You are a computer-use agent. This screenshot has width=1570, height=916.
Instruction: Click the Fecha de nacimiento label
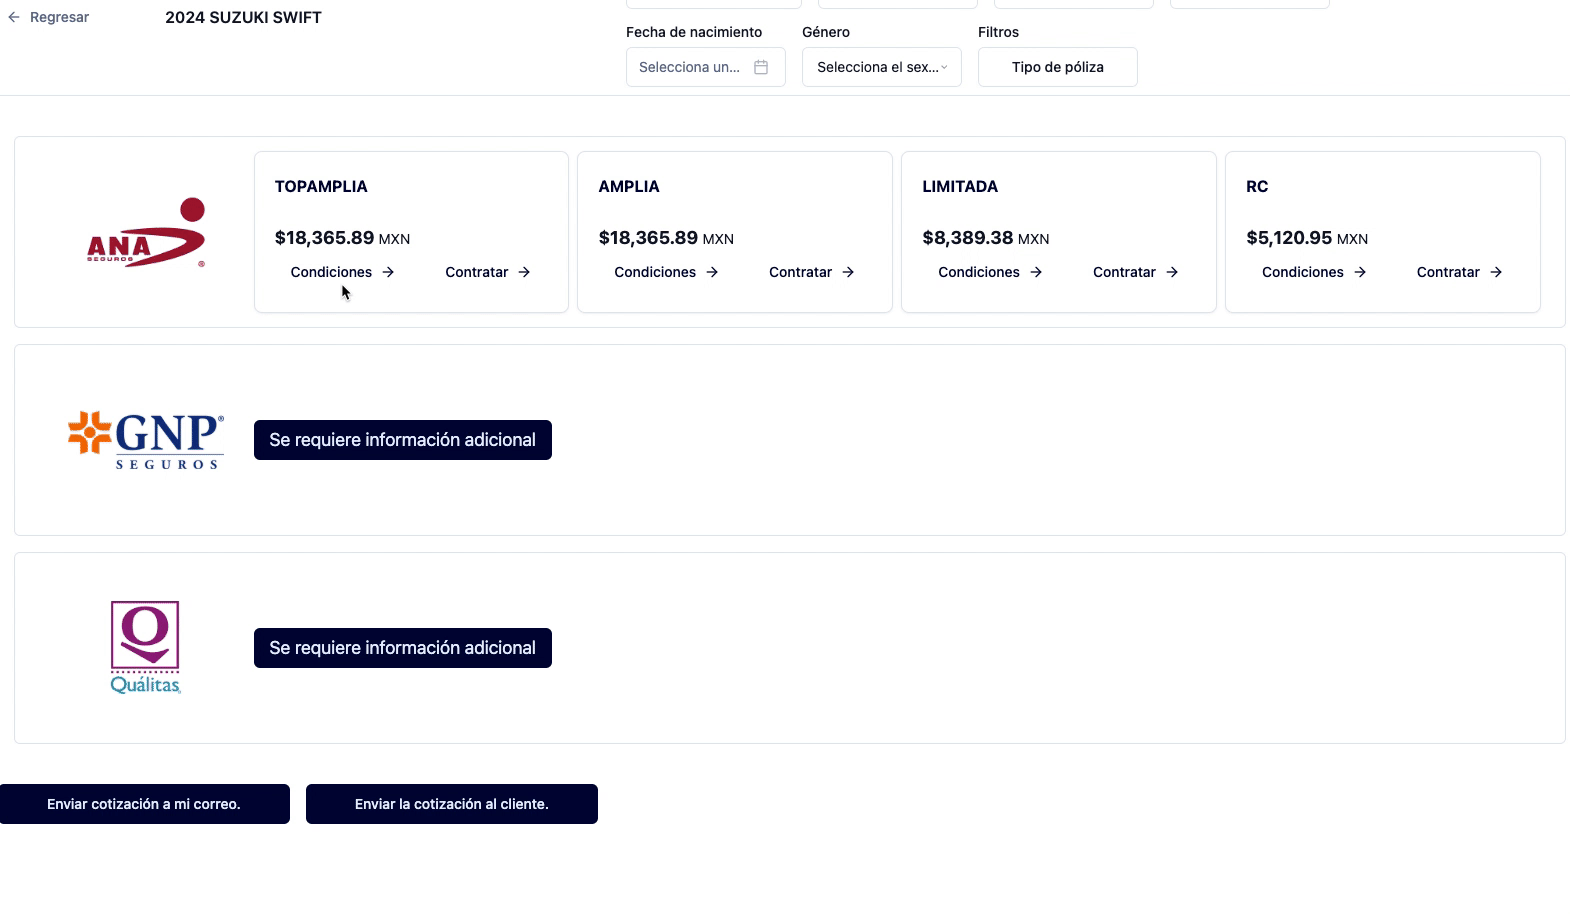point(694,32)
